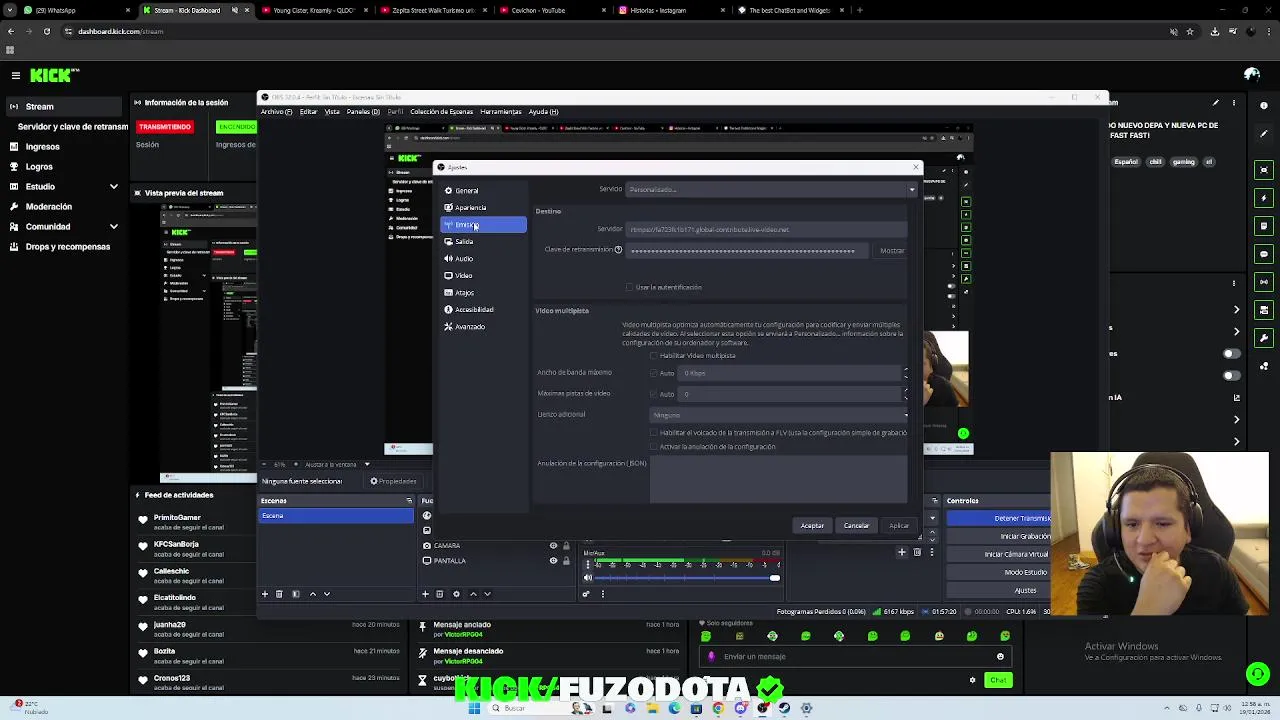Toggle Auto for Máximas pistas de vídeo
This screenshot has width=1280, height=720.
tap(654, 394)
